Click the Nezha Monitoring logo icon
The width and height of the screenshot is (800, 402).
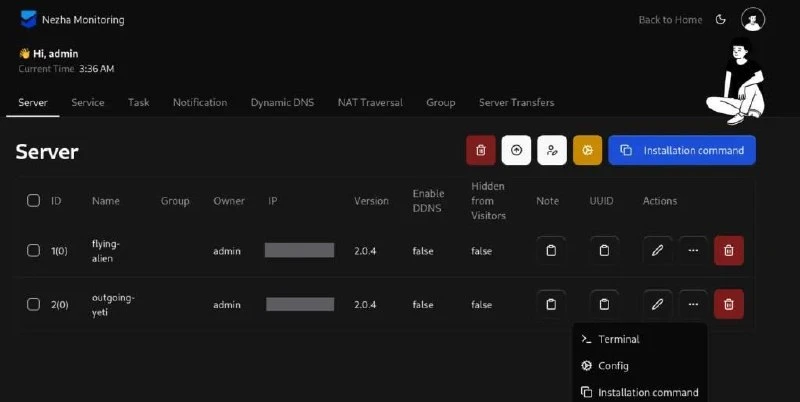click(x=28, y=19)
